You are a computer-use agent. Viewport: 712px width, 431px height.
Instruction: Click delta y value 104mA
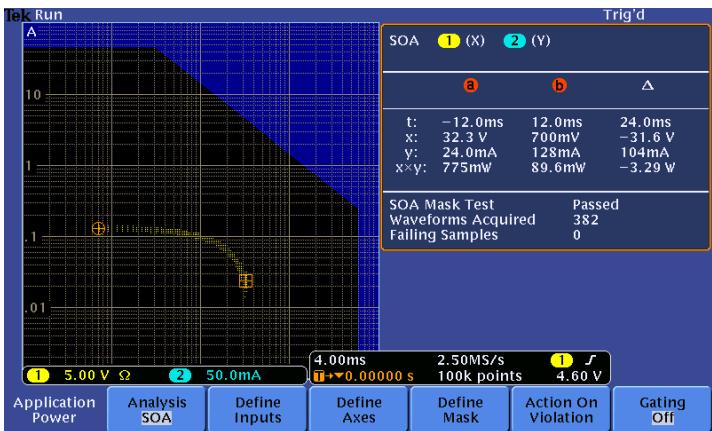(644, 153)
